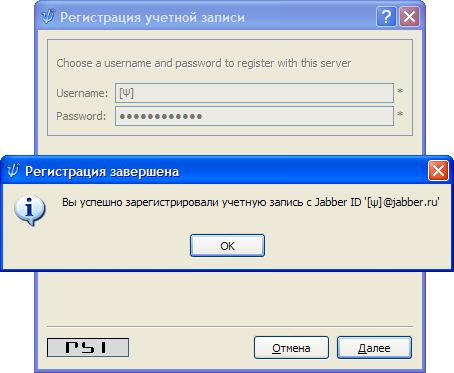Click the Регистрация учетной записи title text
This screenshot has width=454, height=373.
tap(152, 17)
